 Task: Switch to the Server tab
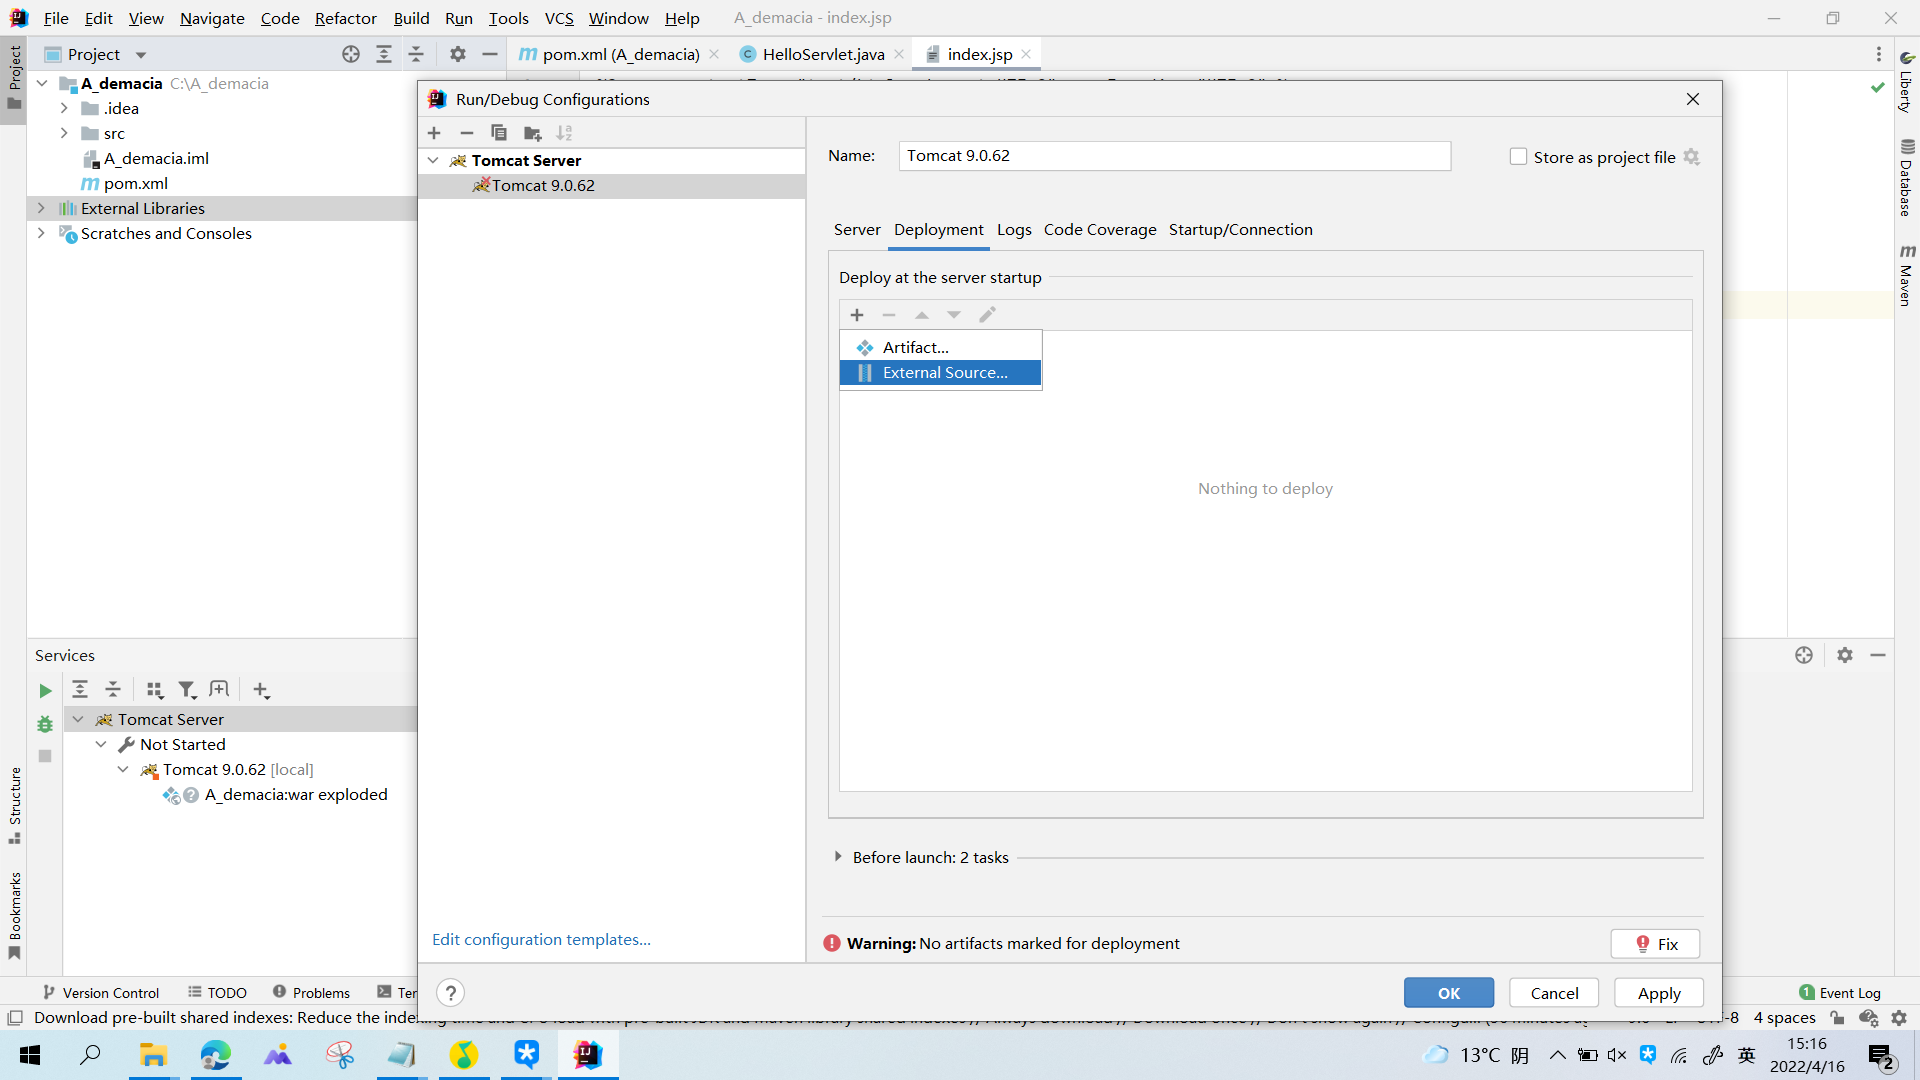857,230
